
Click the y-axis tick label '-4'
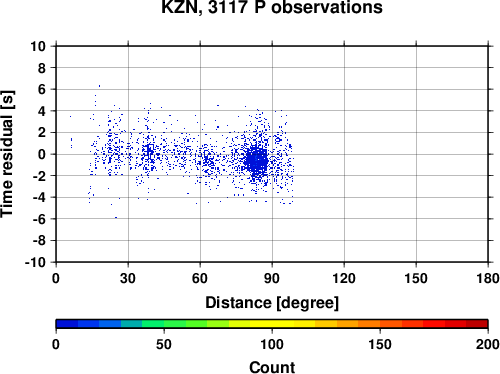click(x=39, y=198)
